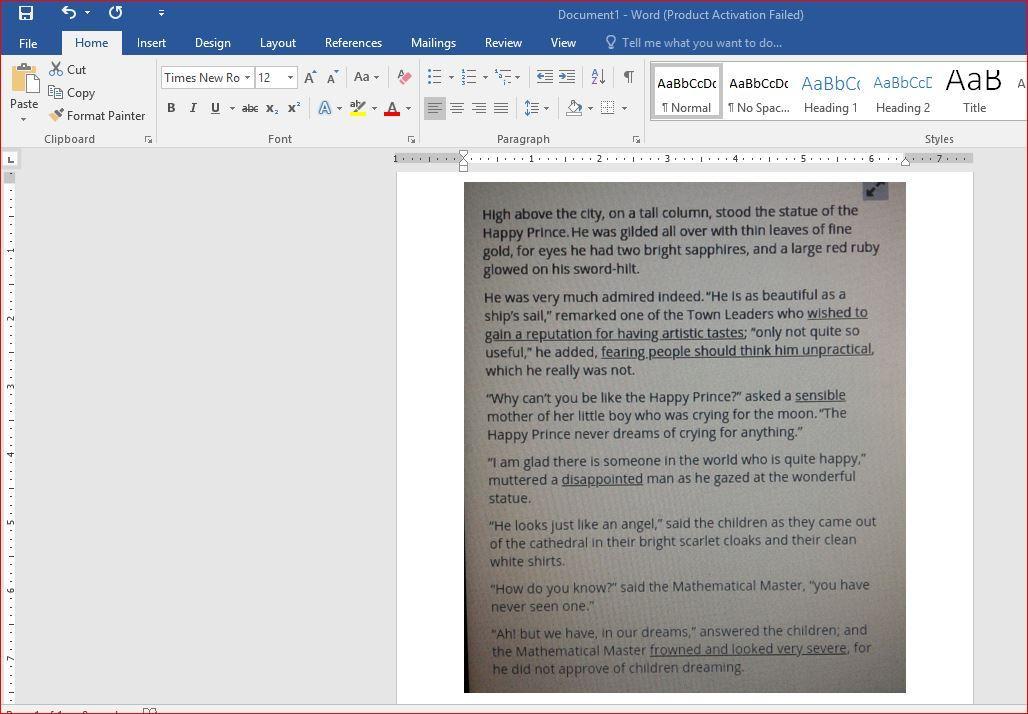Toggle strikethrough formatting
Viewport: 1028px width, 714px height.
[250, 108]
